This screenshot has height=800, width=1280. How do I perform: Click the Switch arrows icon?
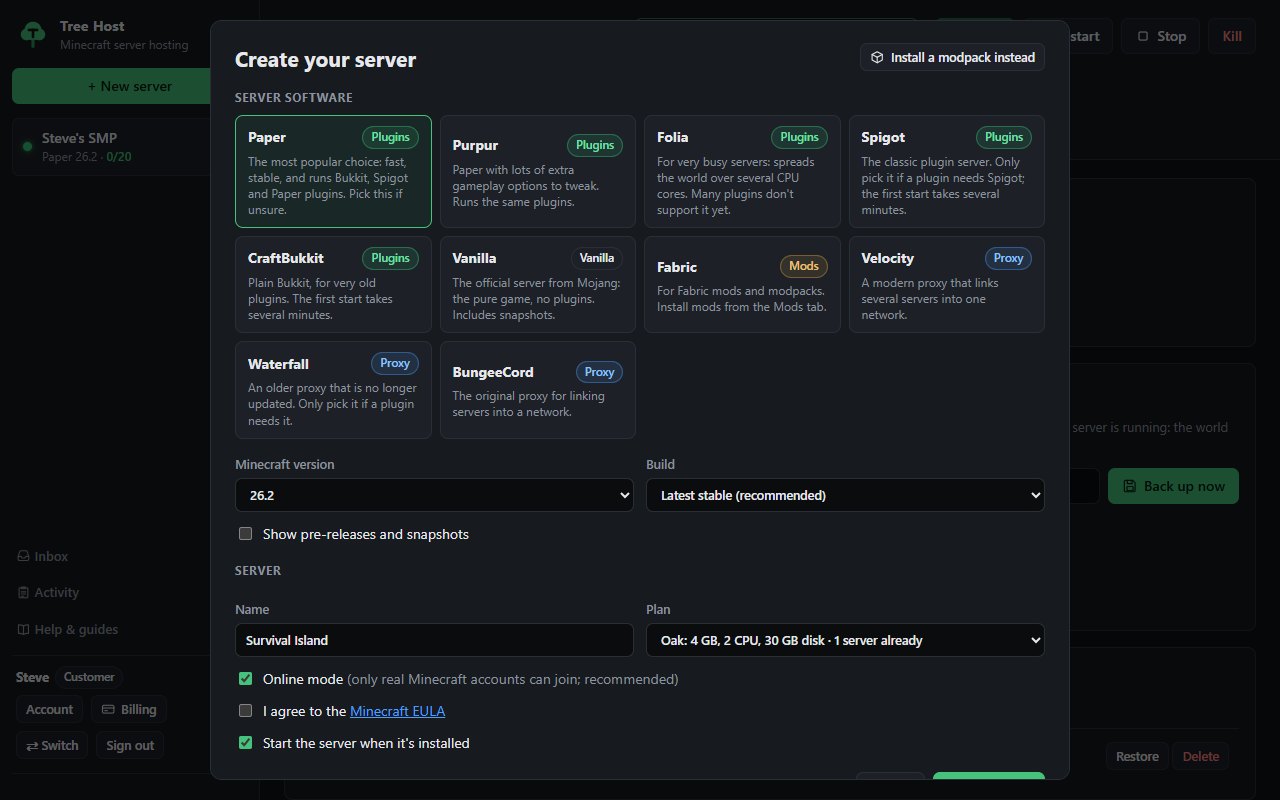[x=31, y=745]
